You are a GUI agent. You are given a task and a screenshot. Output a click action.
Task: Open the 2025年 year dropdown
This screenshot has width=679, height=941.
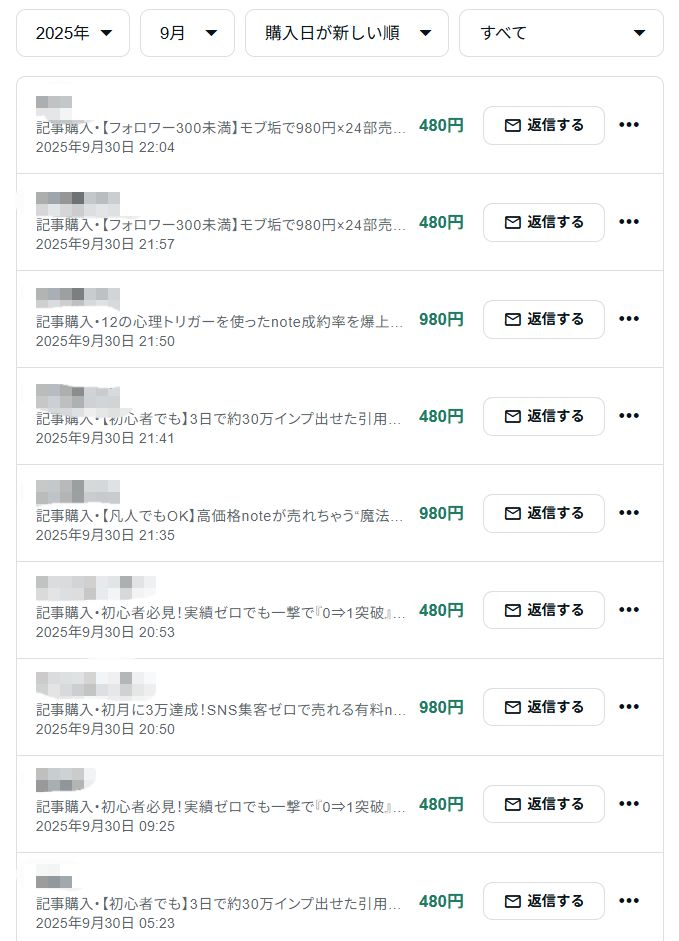[x=73, y=33]
